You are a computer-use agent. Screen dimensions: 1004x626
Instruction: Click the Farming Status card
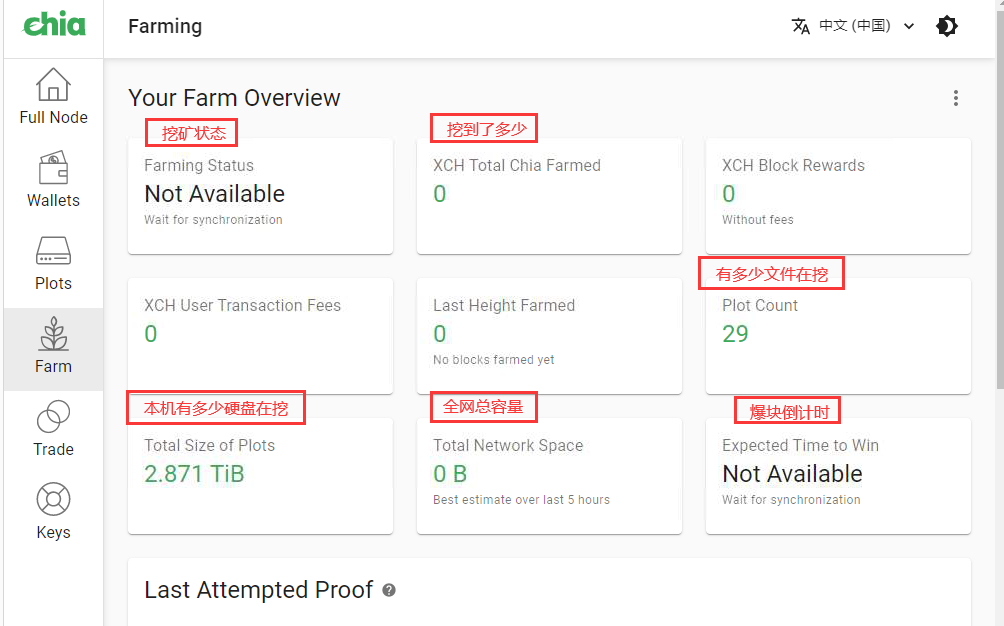pyautogui.click(x=260, y=196)
